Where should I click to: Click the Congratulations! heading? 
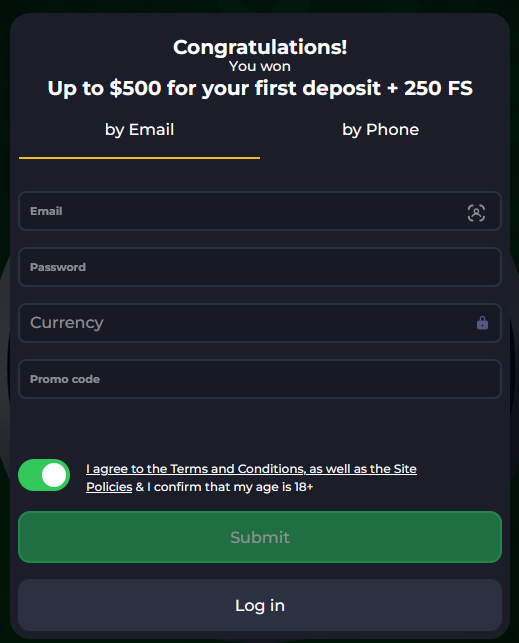[x=260, y=47]
